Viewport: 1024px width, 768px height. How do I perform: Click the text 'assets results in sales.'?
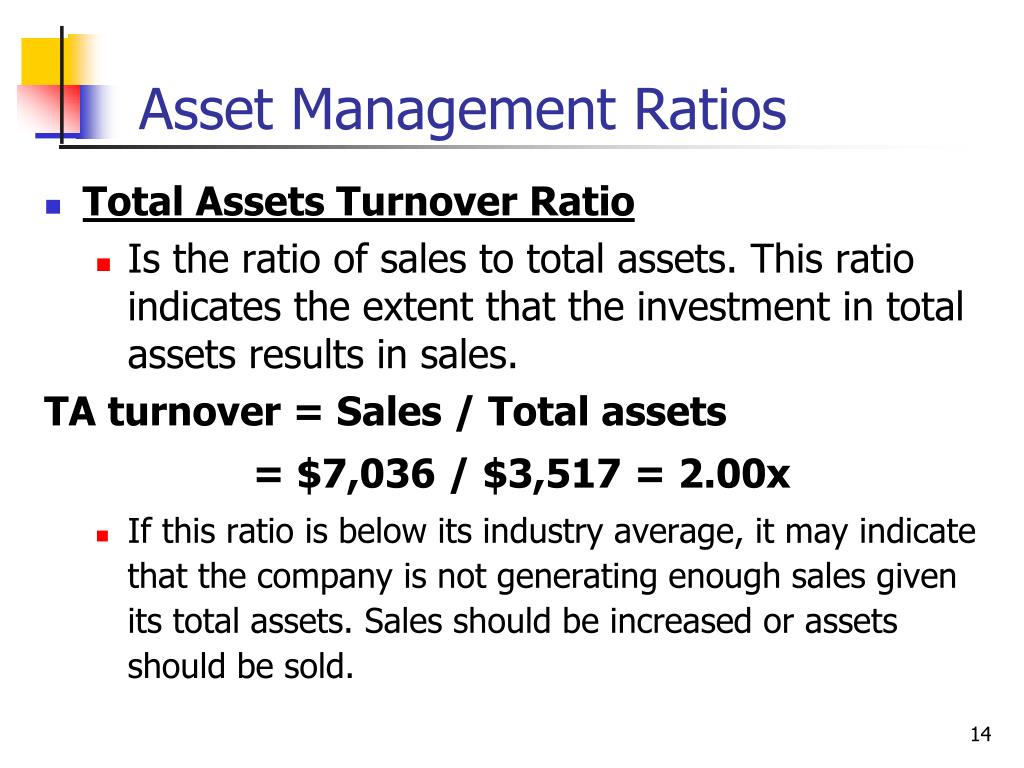[322, 355]
